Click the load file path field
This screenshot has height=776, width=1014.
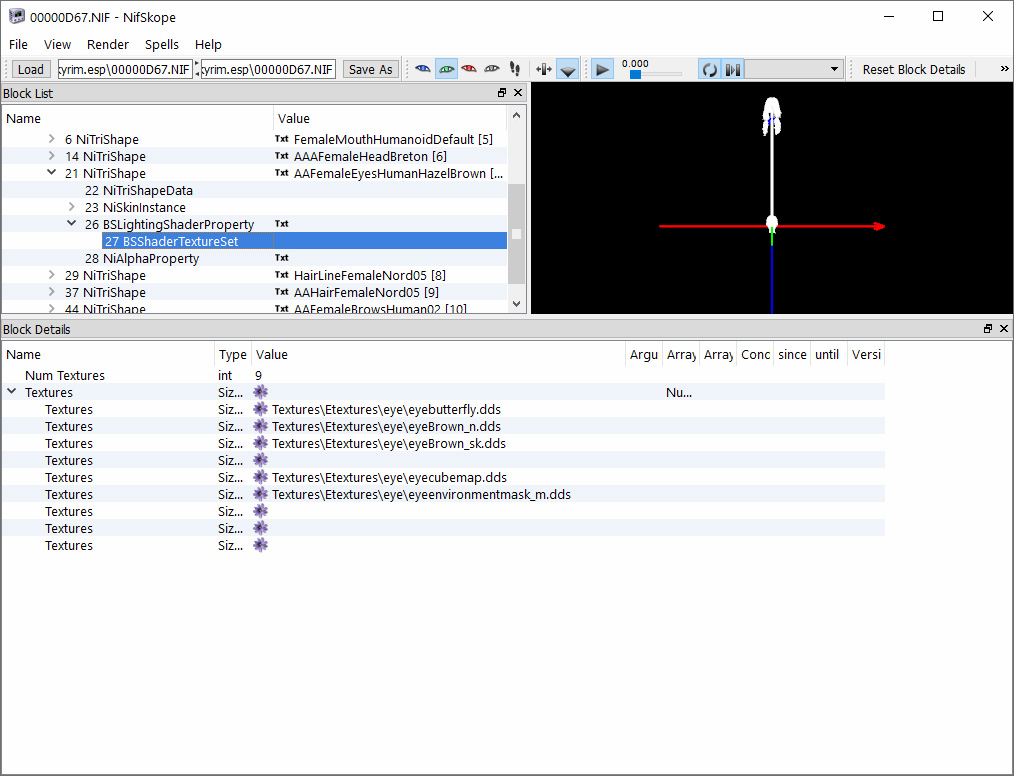click(x=125, y=69)
